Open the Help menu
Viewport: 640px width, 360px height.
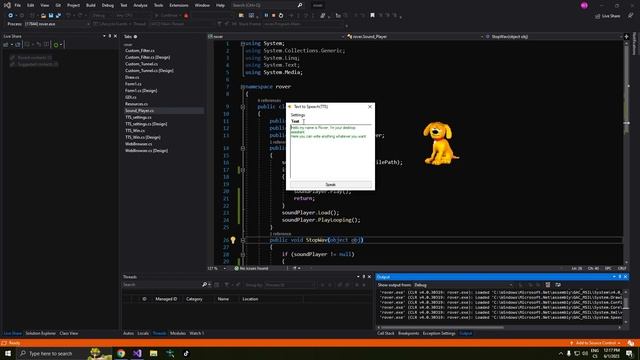coord(220,5)
